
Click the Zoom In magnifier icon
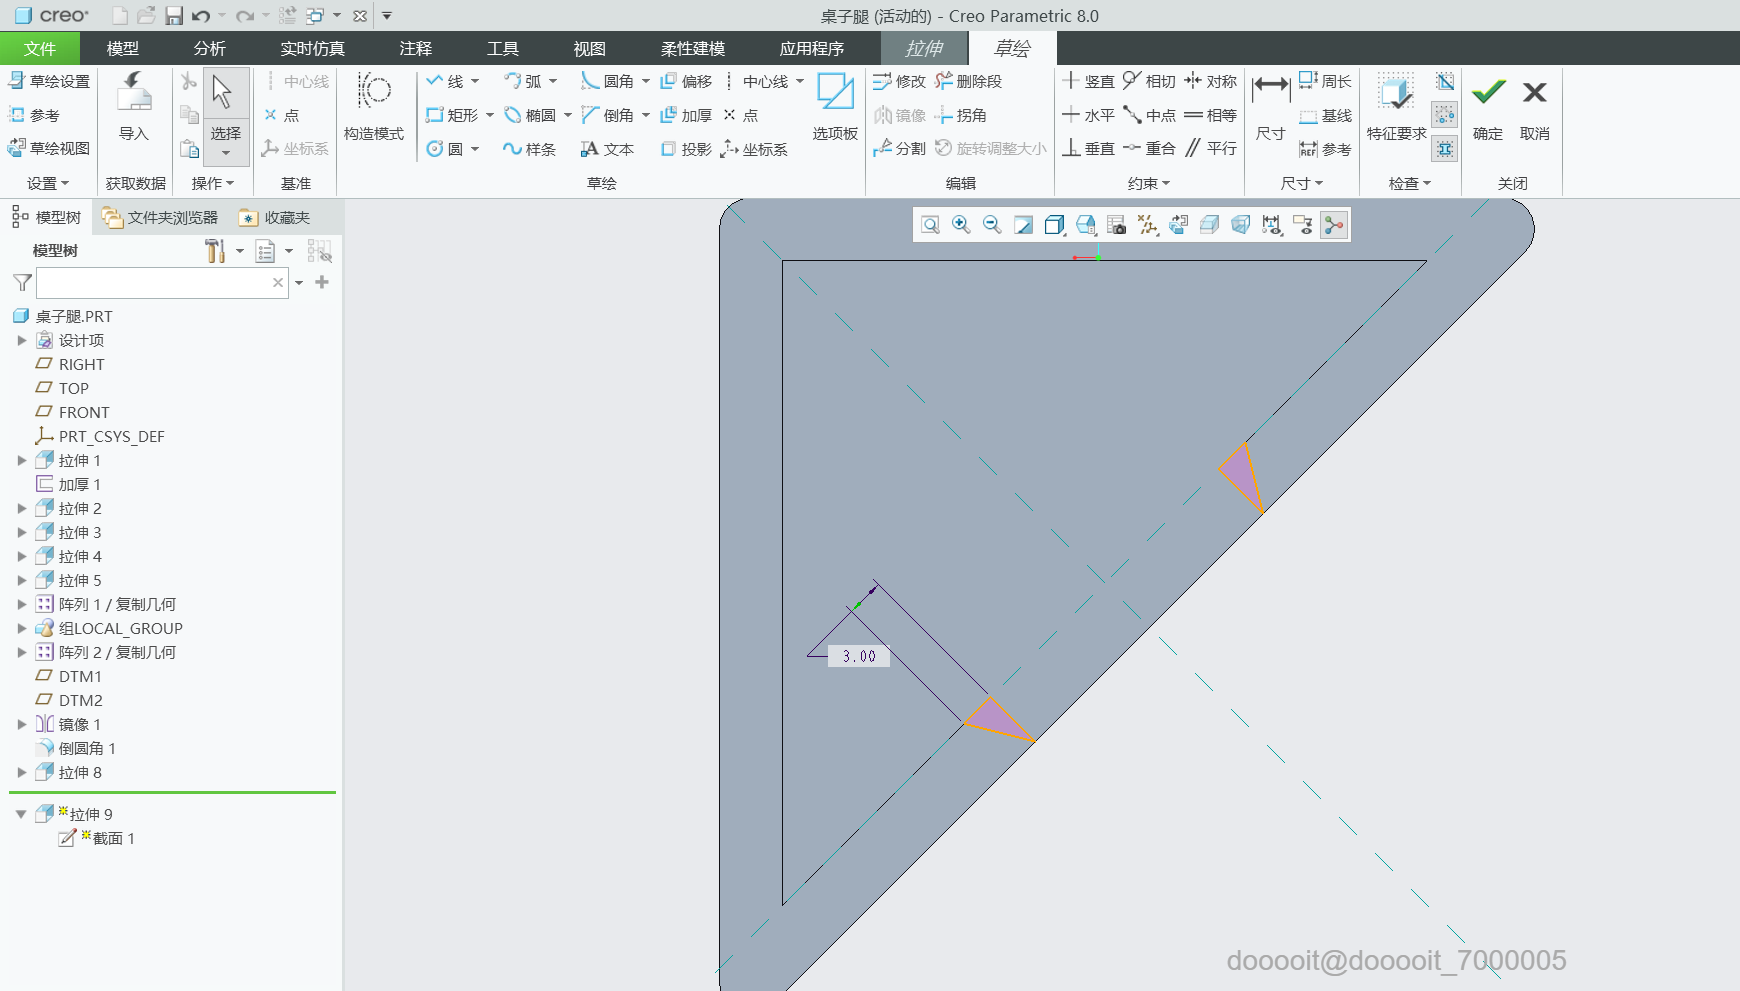click(961, 225)
